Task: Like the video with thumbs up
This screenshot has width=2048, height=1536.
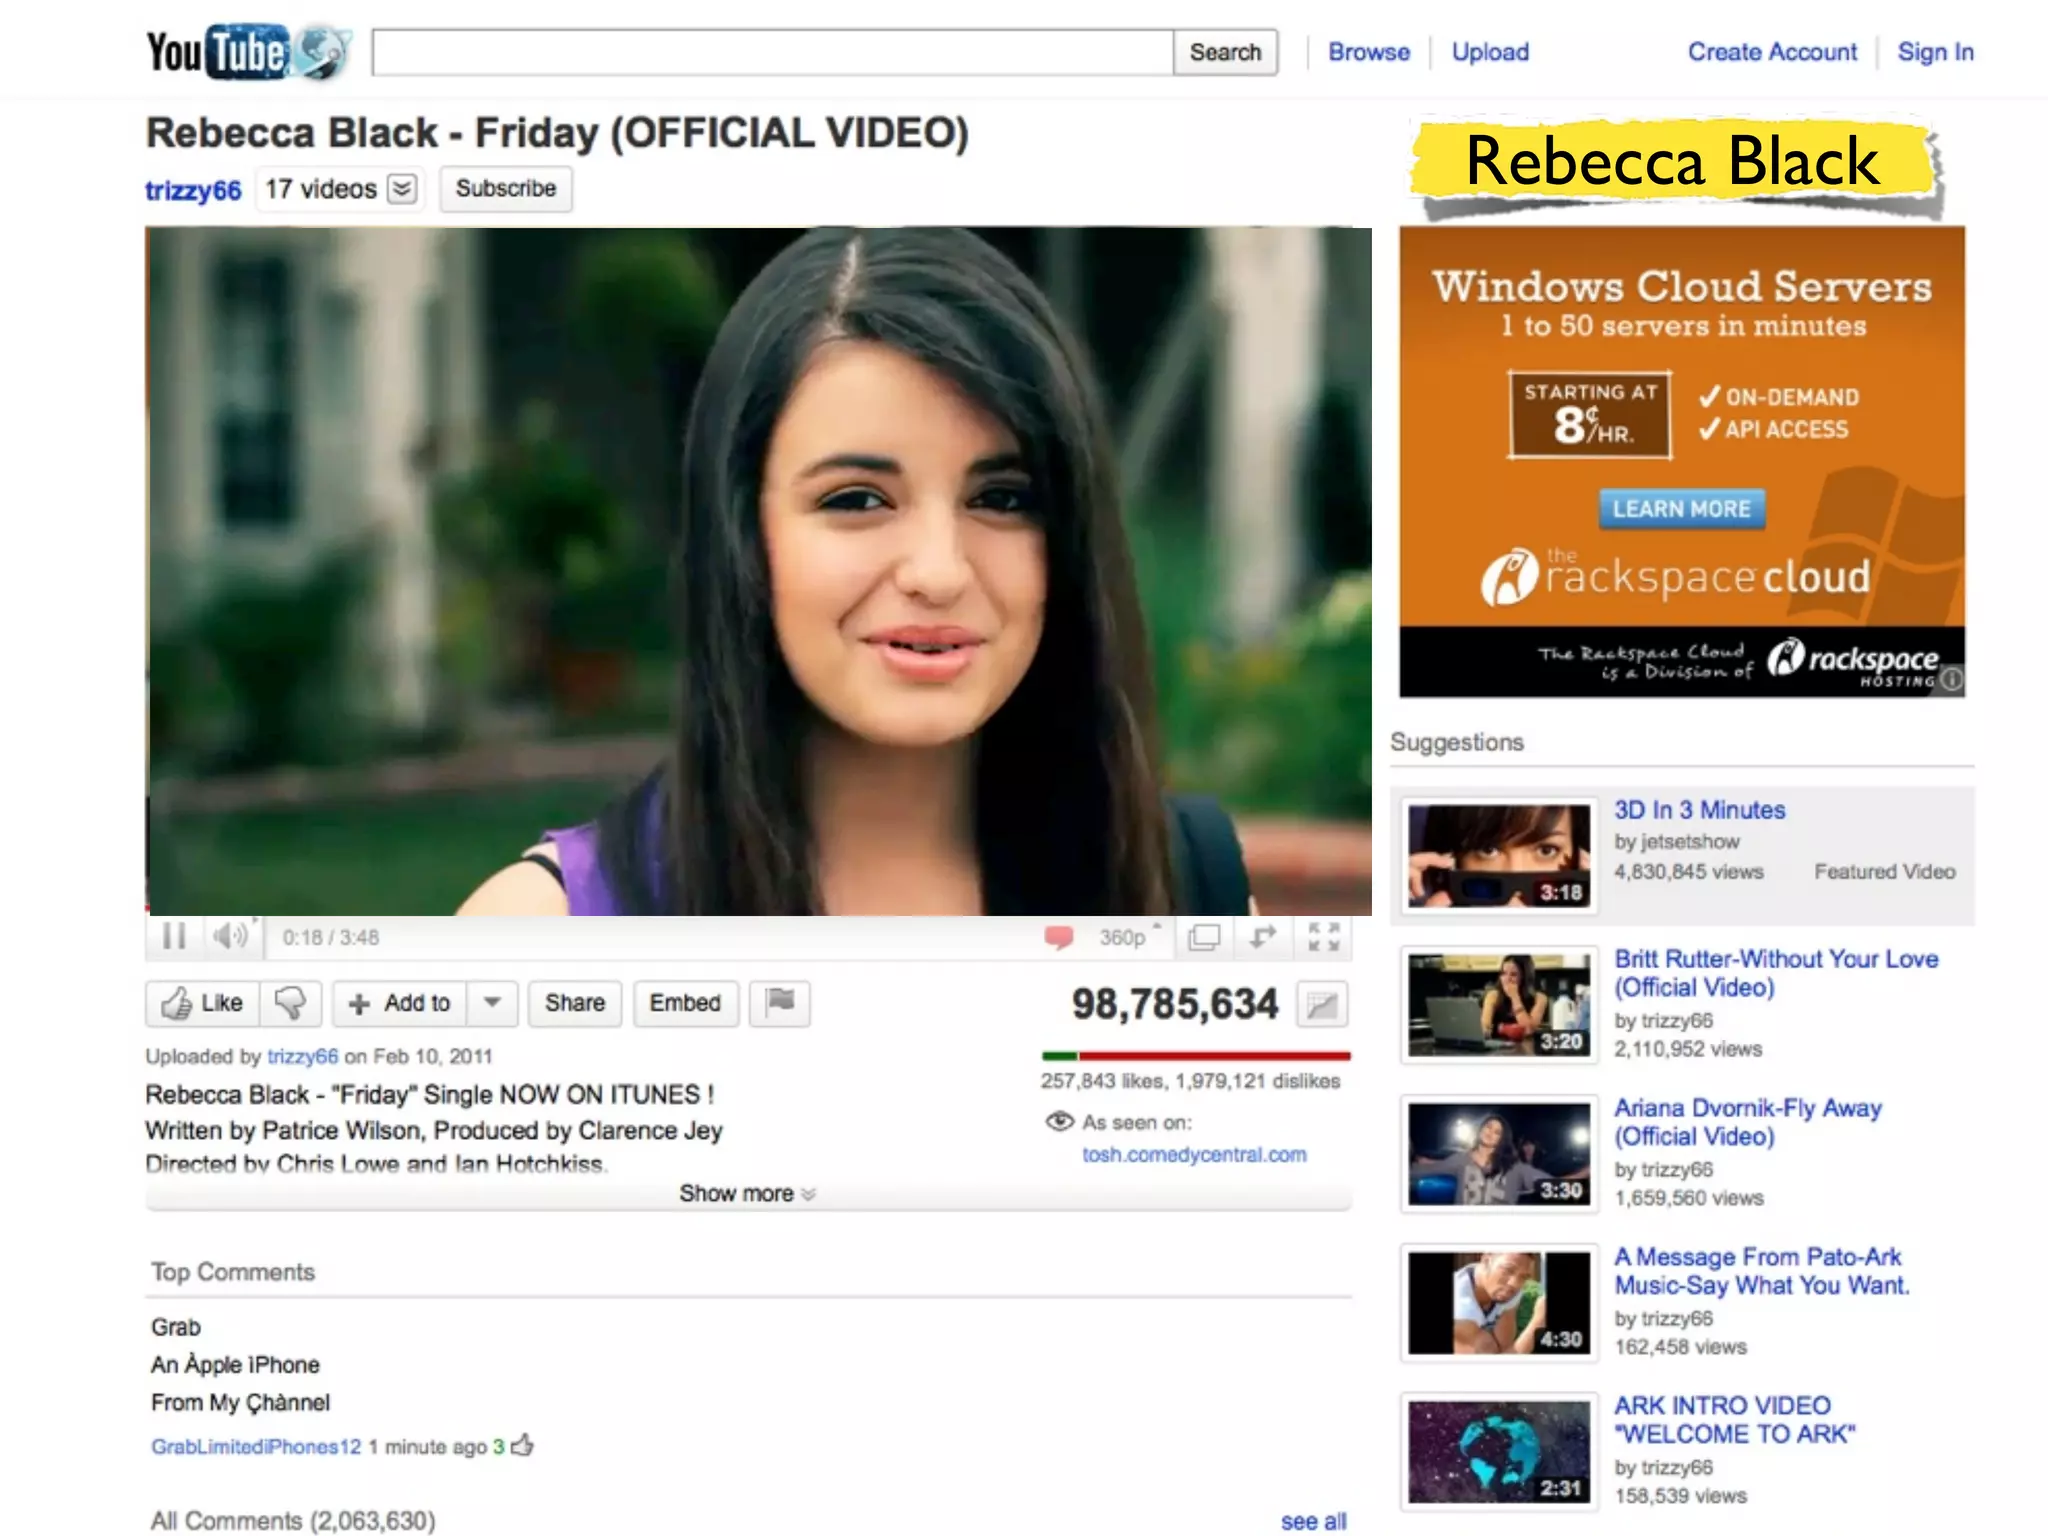Action: click(x=204, y=1003)
